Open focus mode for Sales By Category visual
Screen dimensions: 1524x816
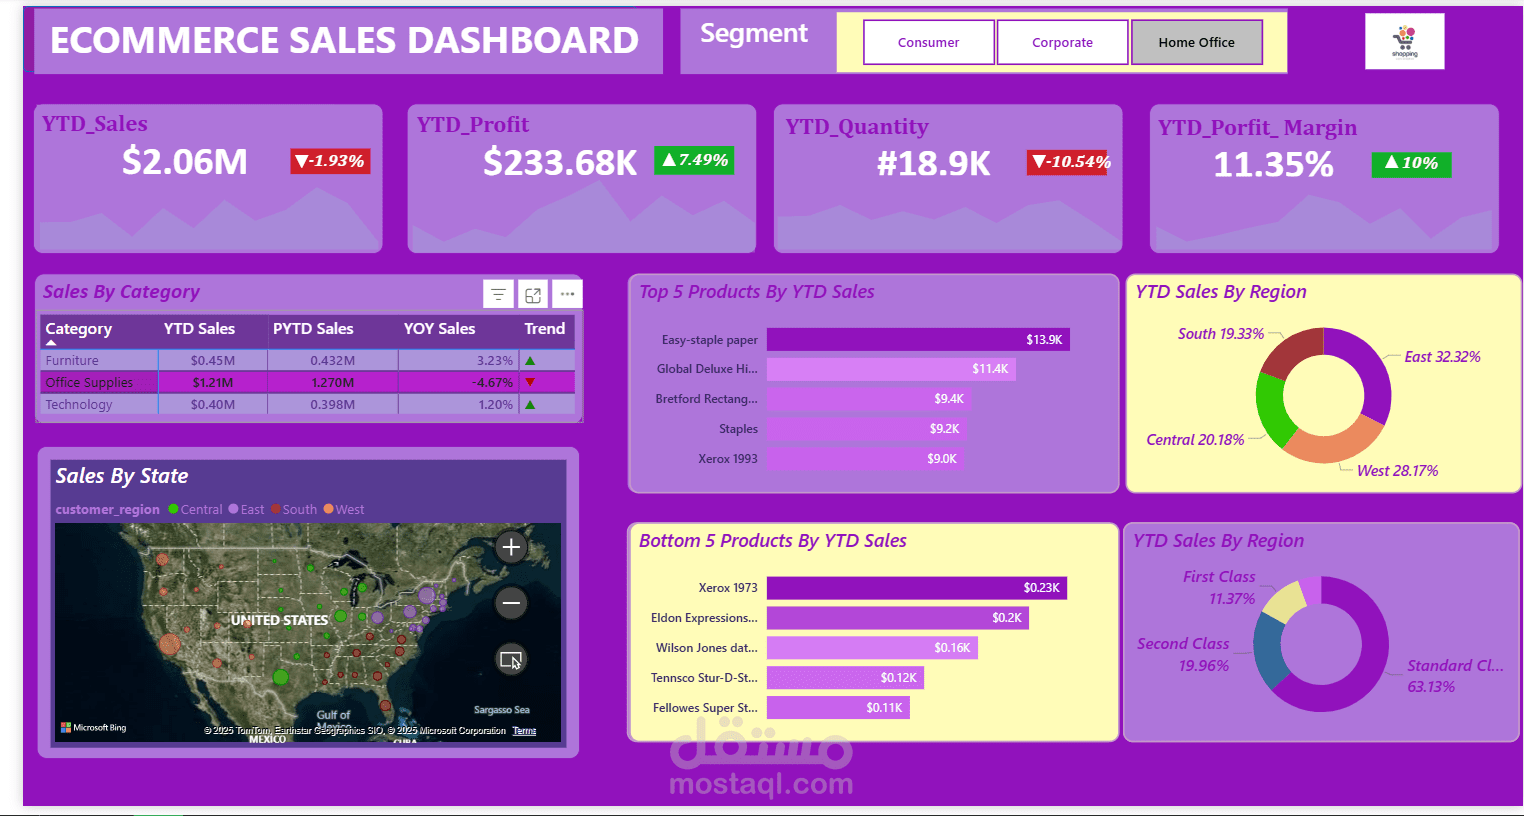(532, 294)
